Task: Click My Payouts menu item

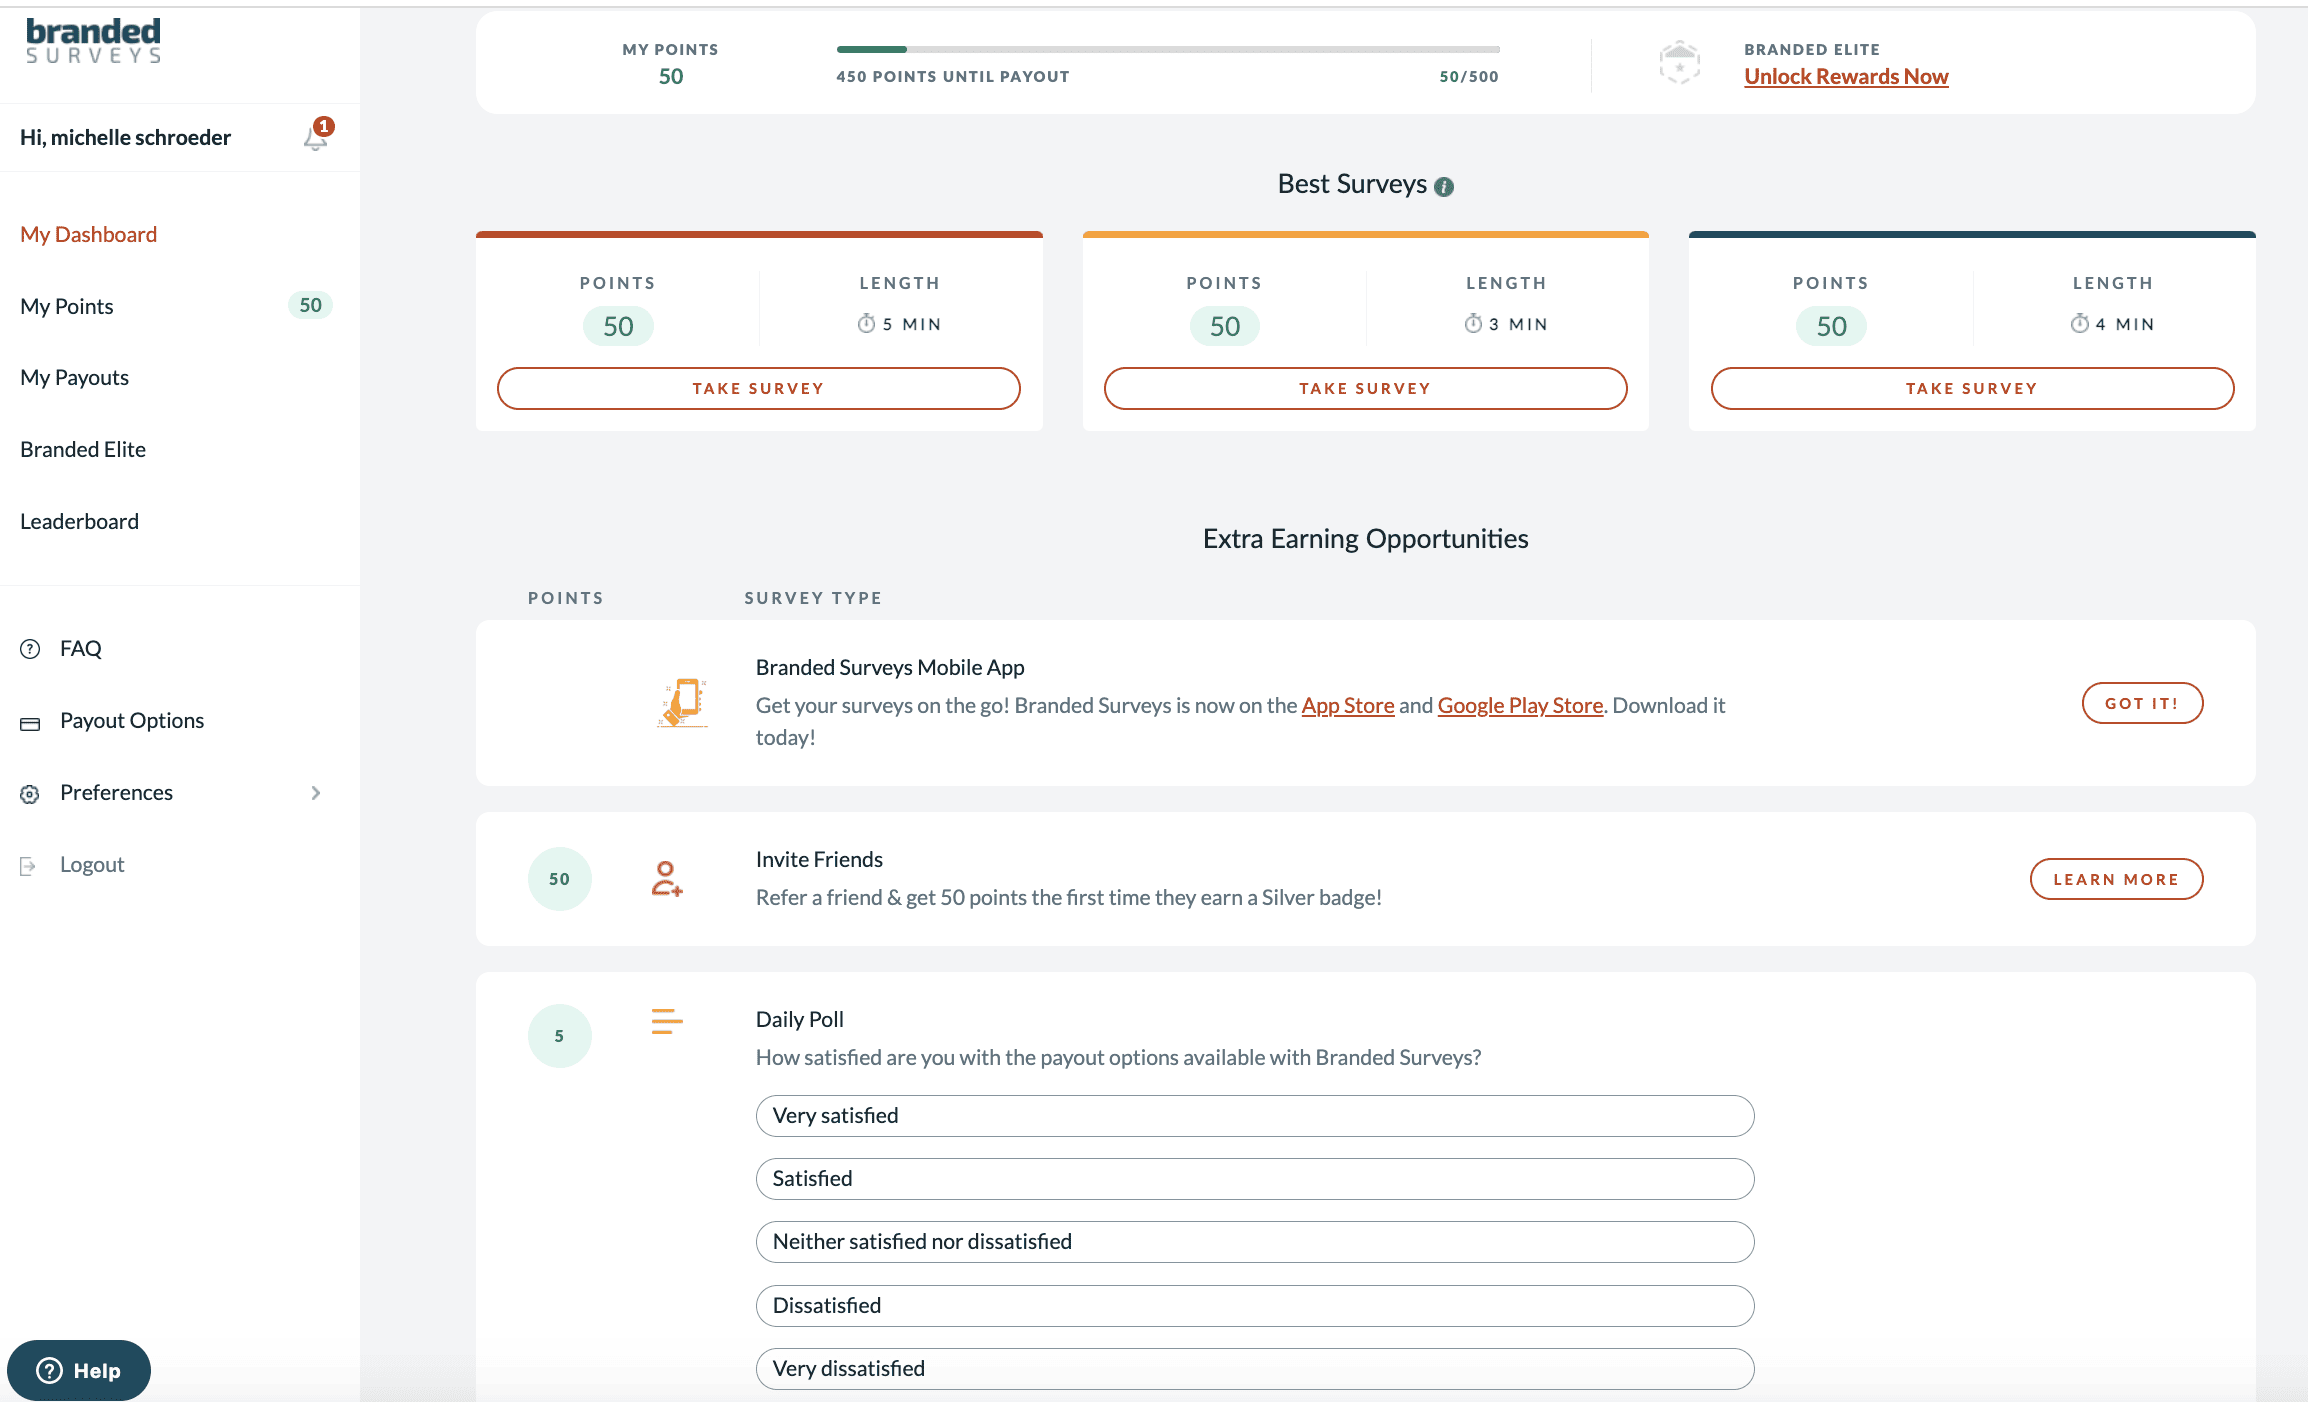Action: point(74,376)
